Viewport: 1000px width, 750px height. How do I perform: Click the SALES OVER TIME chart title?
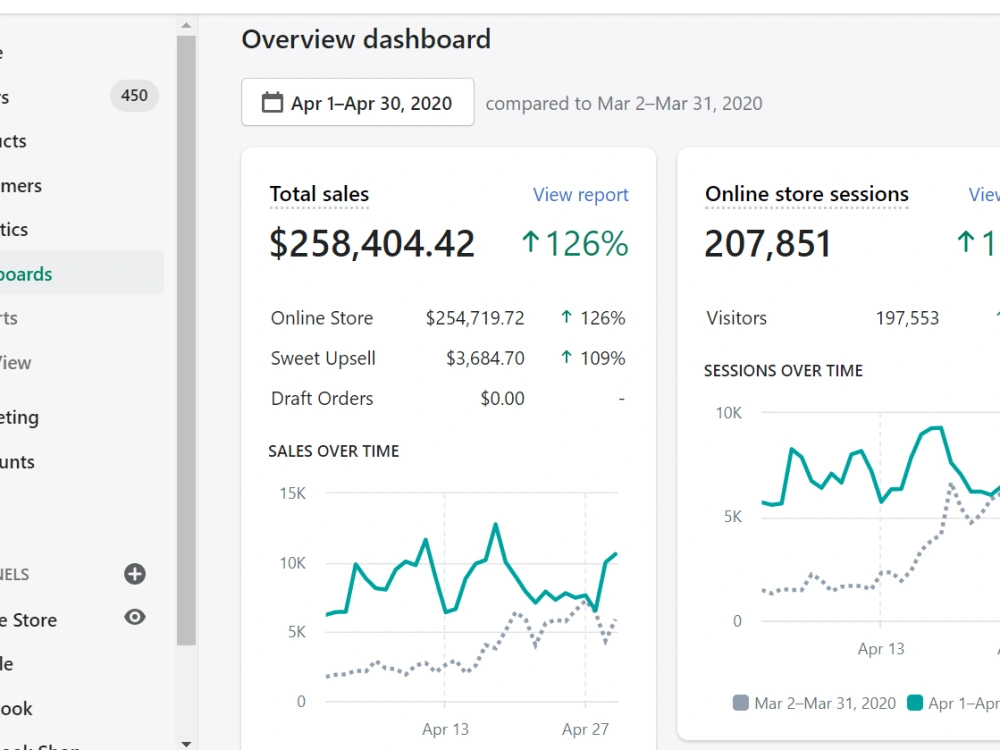click(334, 451)
